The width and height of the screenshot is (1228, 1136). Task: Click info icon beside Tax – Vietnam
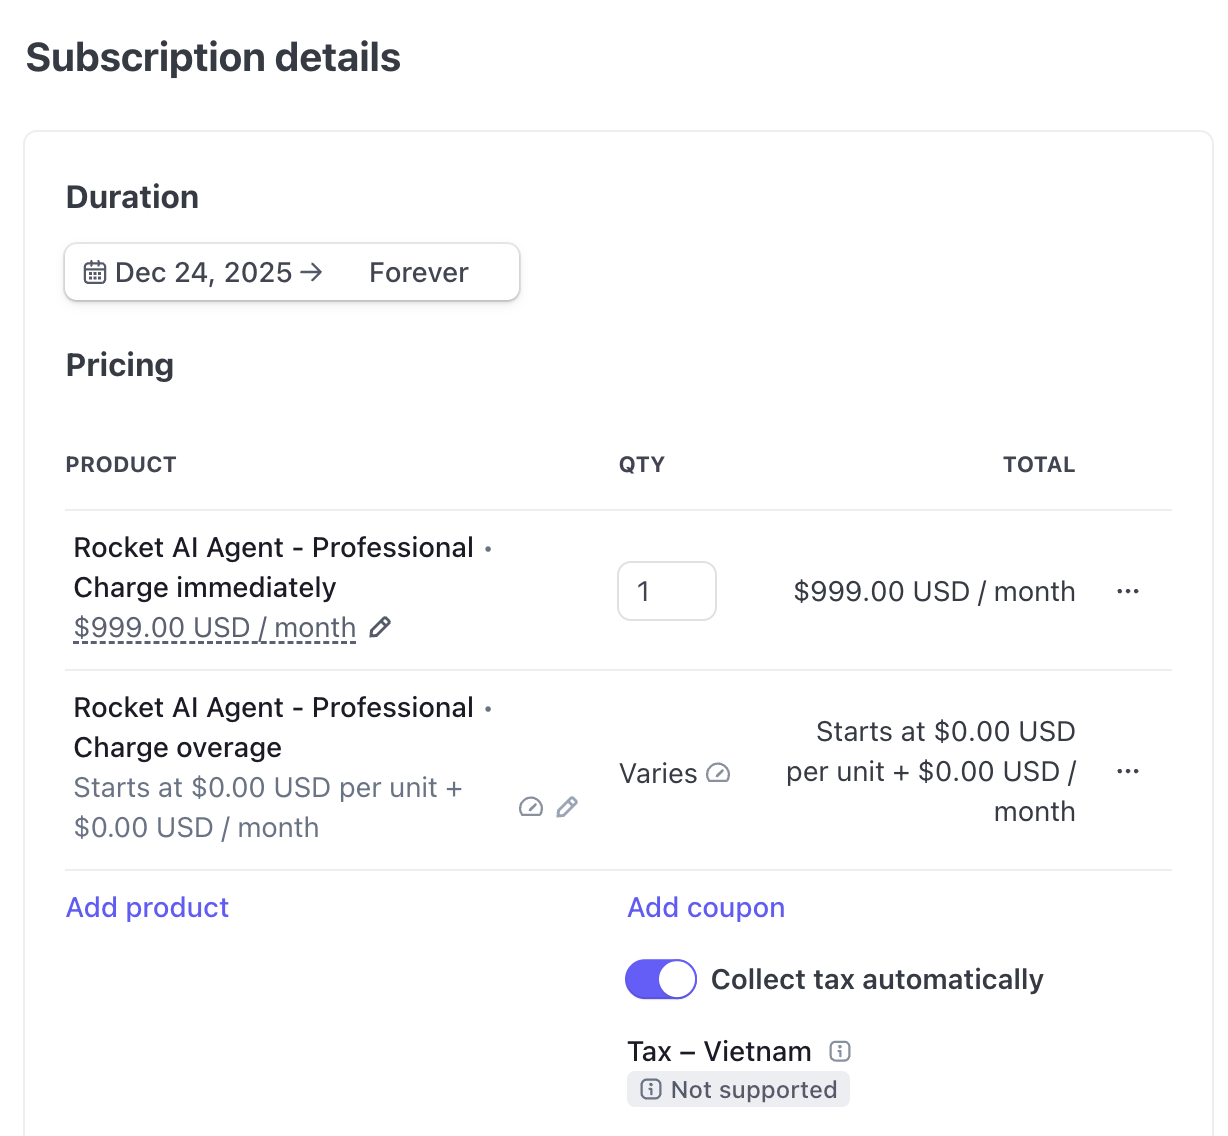tap(840, 1051)
